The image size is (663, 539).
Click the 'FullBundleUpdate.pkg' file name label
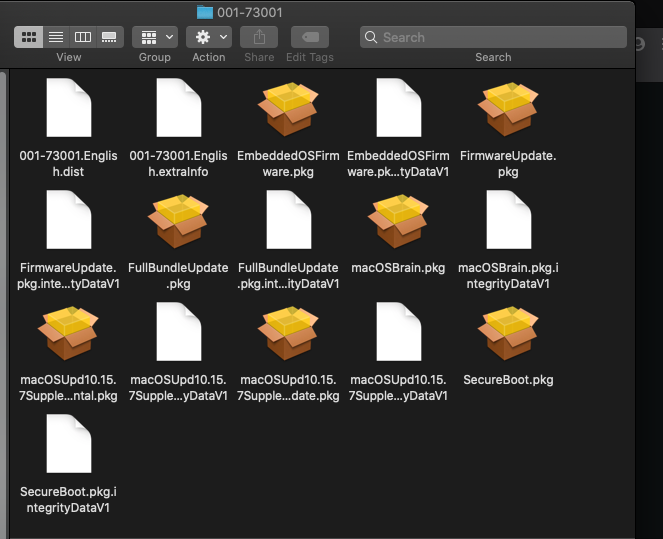pos(178,276)
